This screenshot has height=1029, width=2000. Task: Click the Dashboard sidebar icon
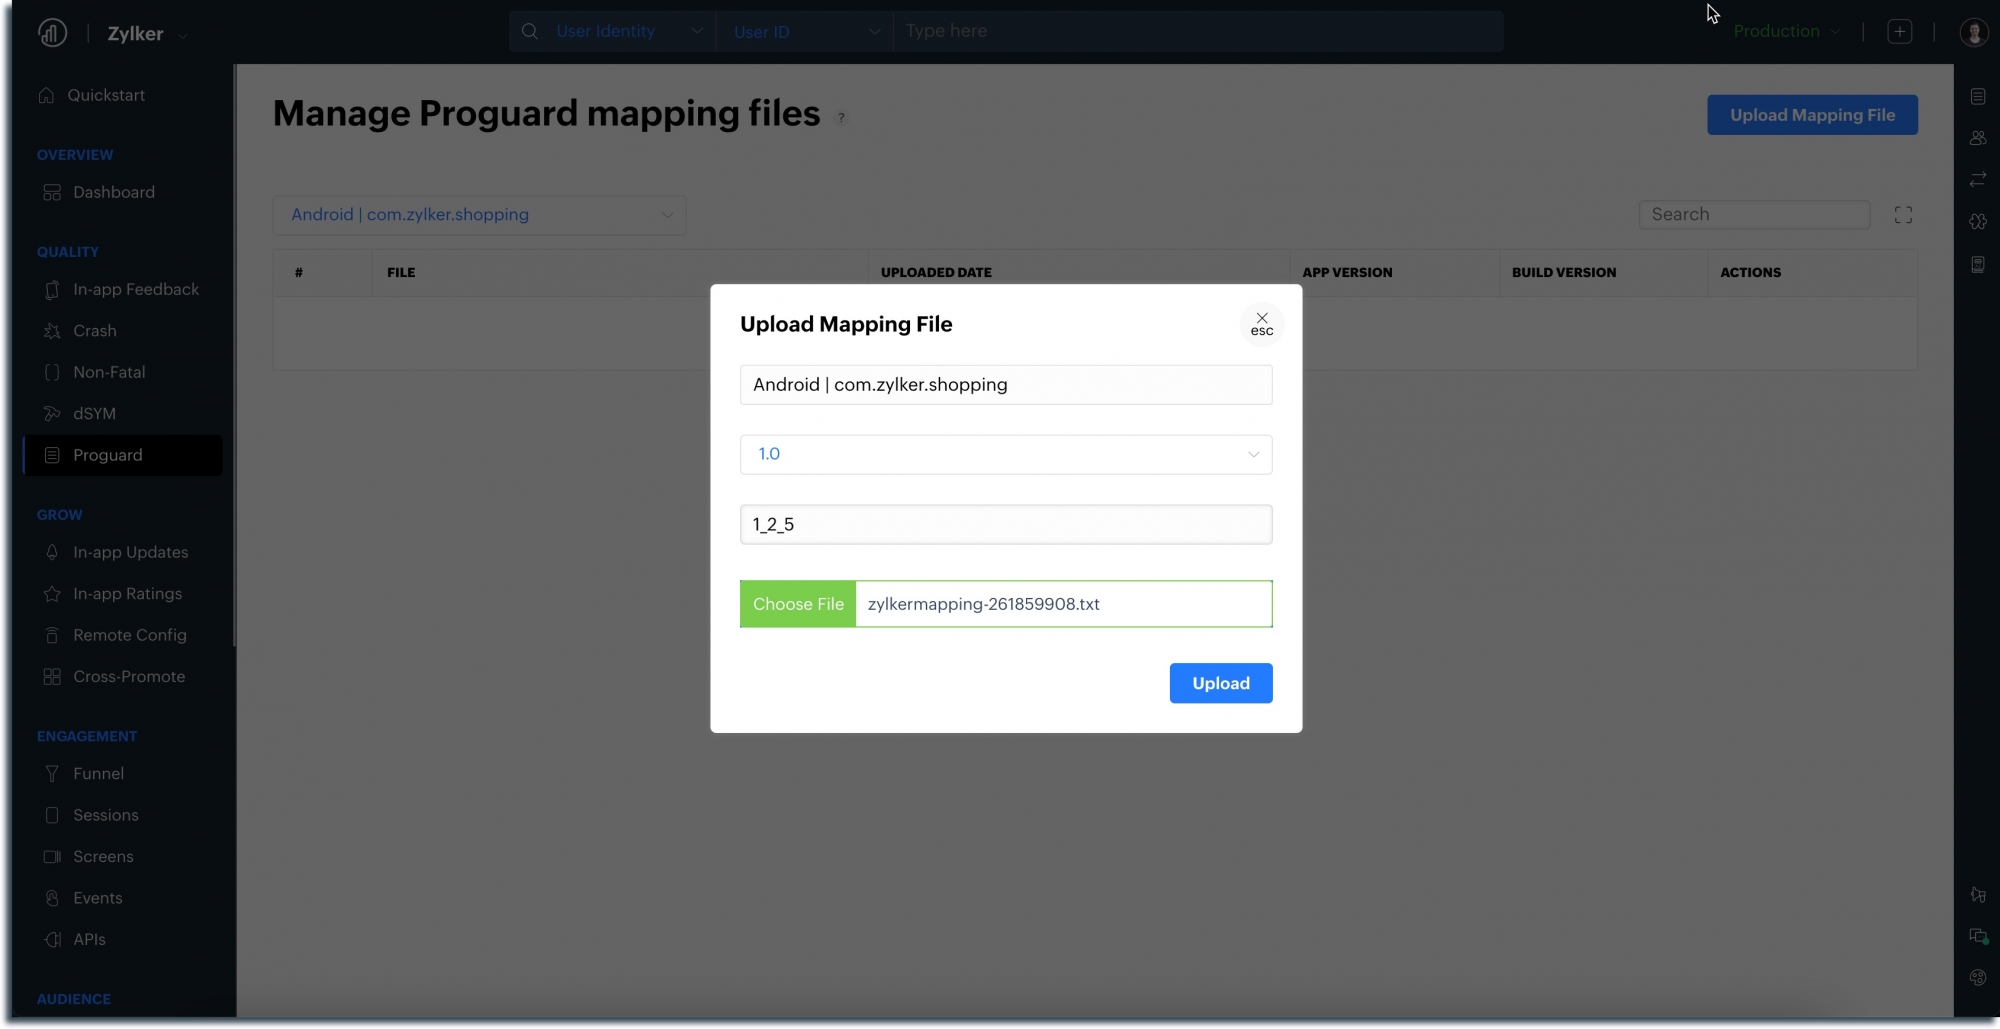point(52,192)
